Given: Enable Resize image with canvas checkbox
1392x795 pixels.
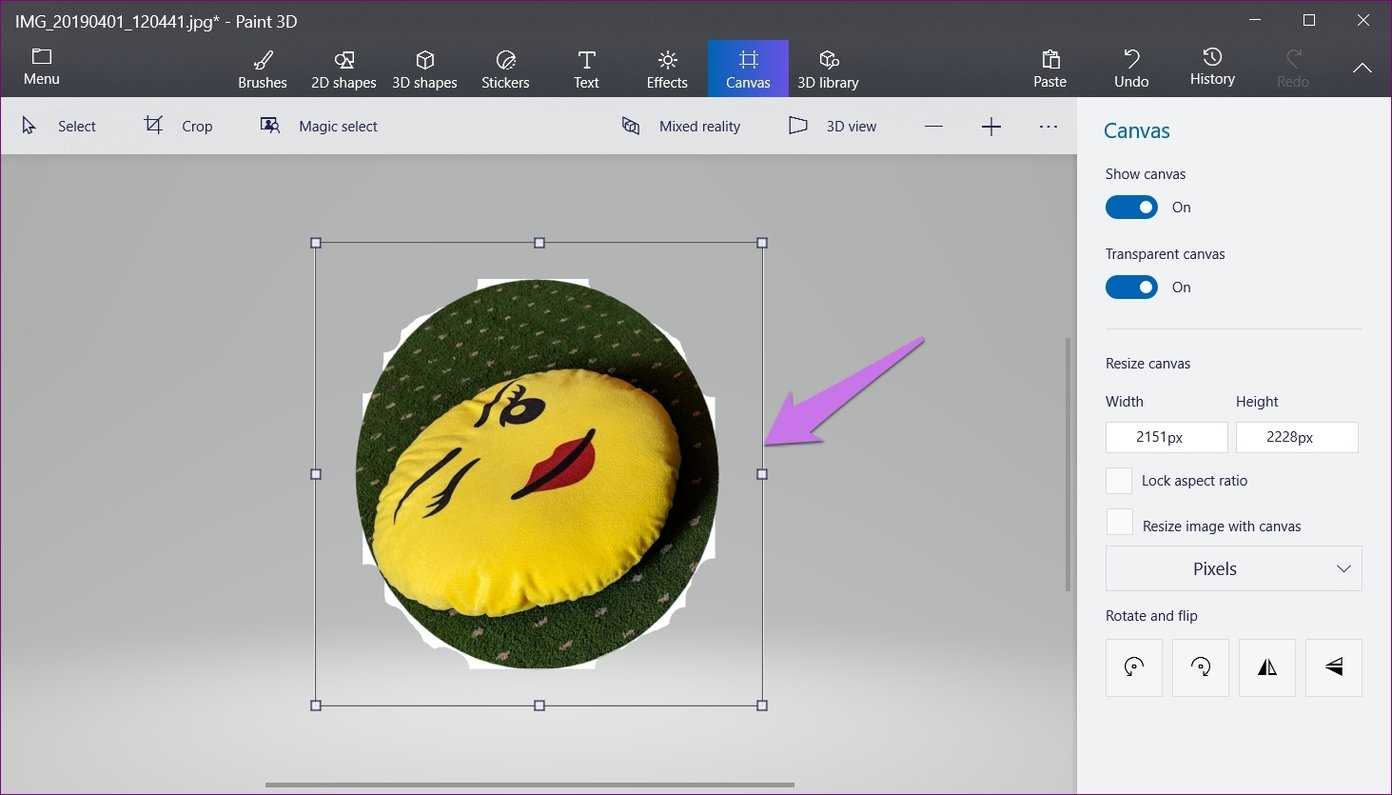Looking at the screenshot, I should tap(1119, 523).
